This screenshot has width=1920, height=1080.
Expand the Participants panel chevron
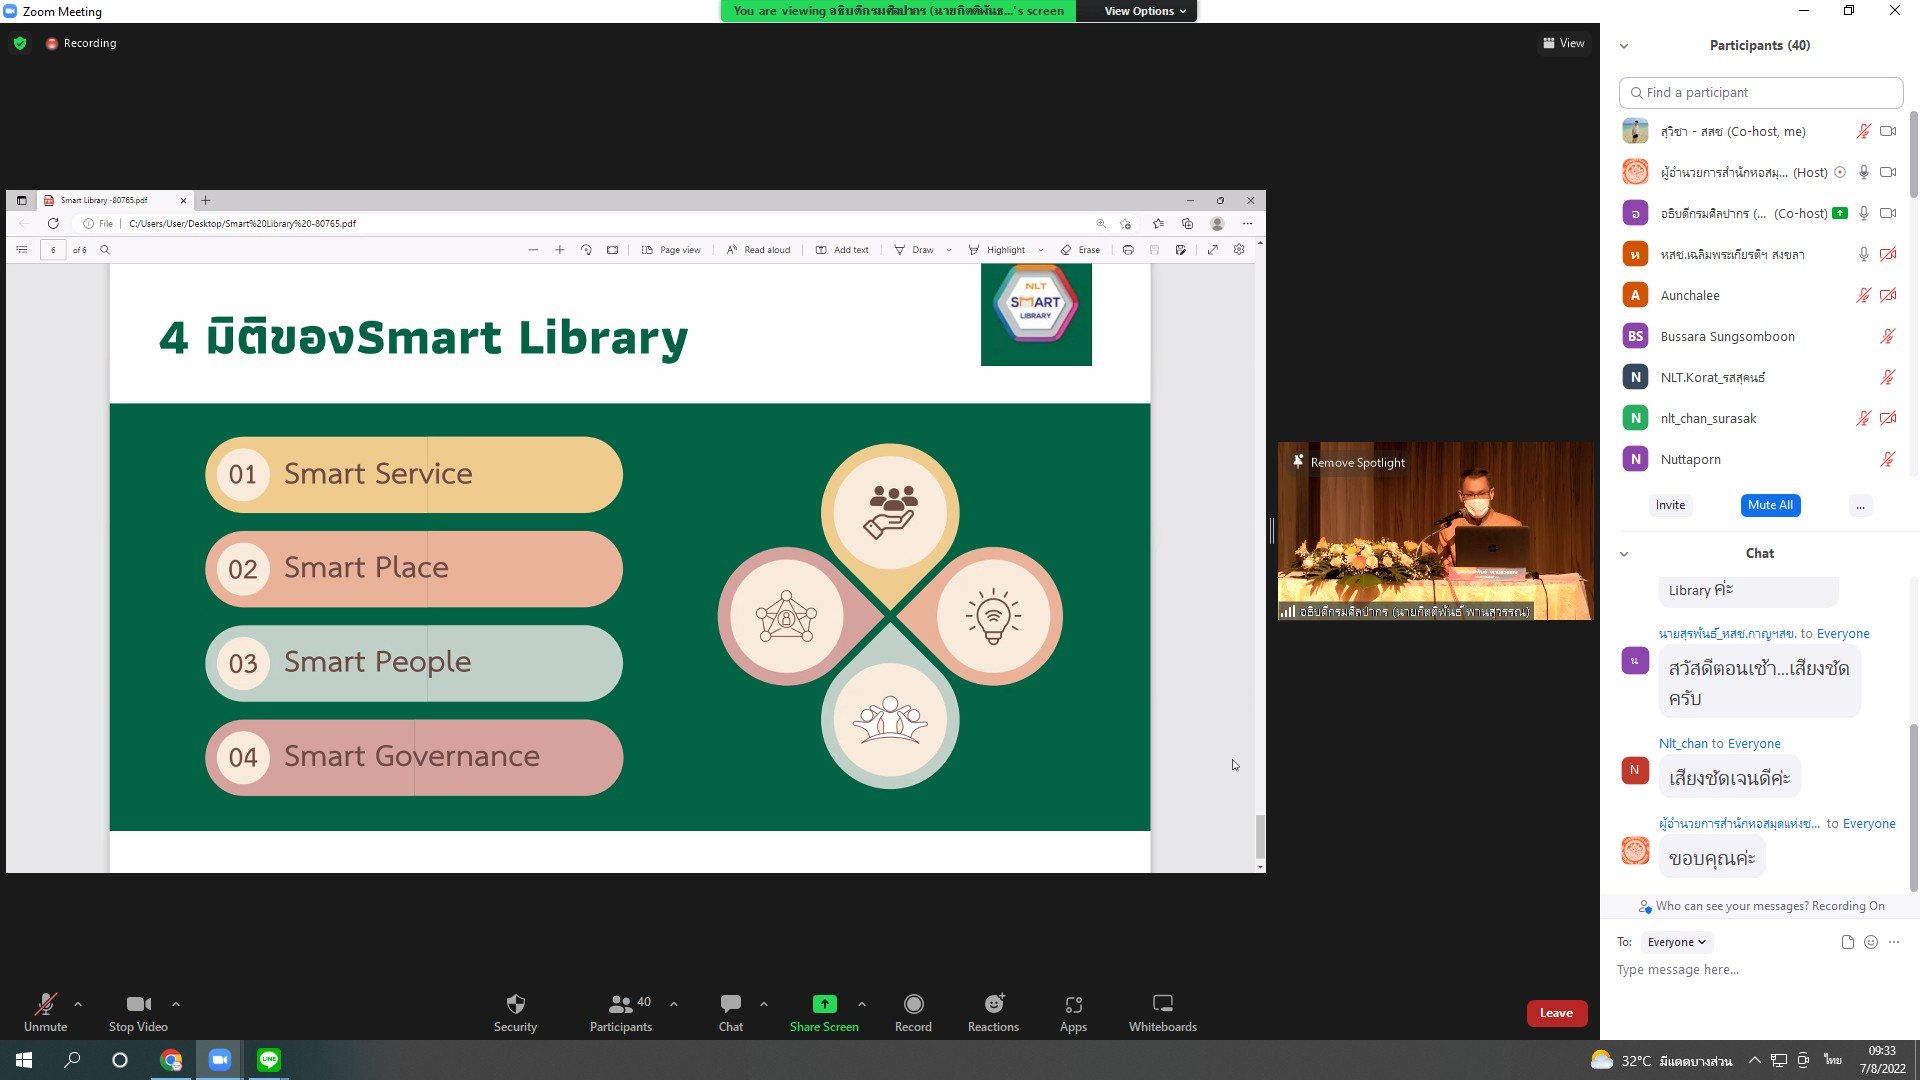[x=1625, y=45]
